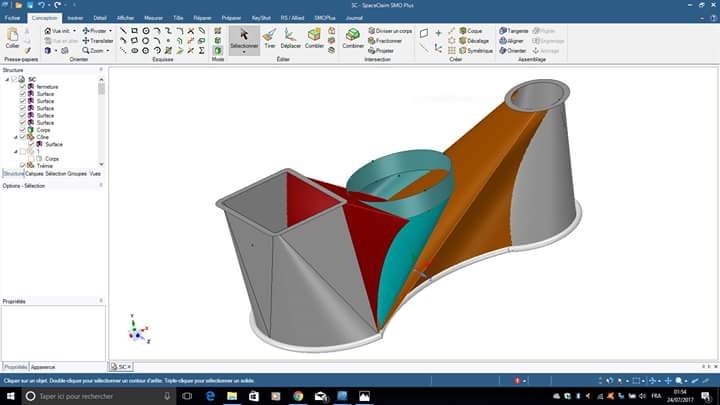This screenshot has height=405, width=720.
Task: Open the Fichier menu
Action: [13, 18]
